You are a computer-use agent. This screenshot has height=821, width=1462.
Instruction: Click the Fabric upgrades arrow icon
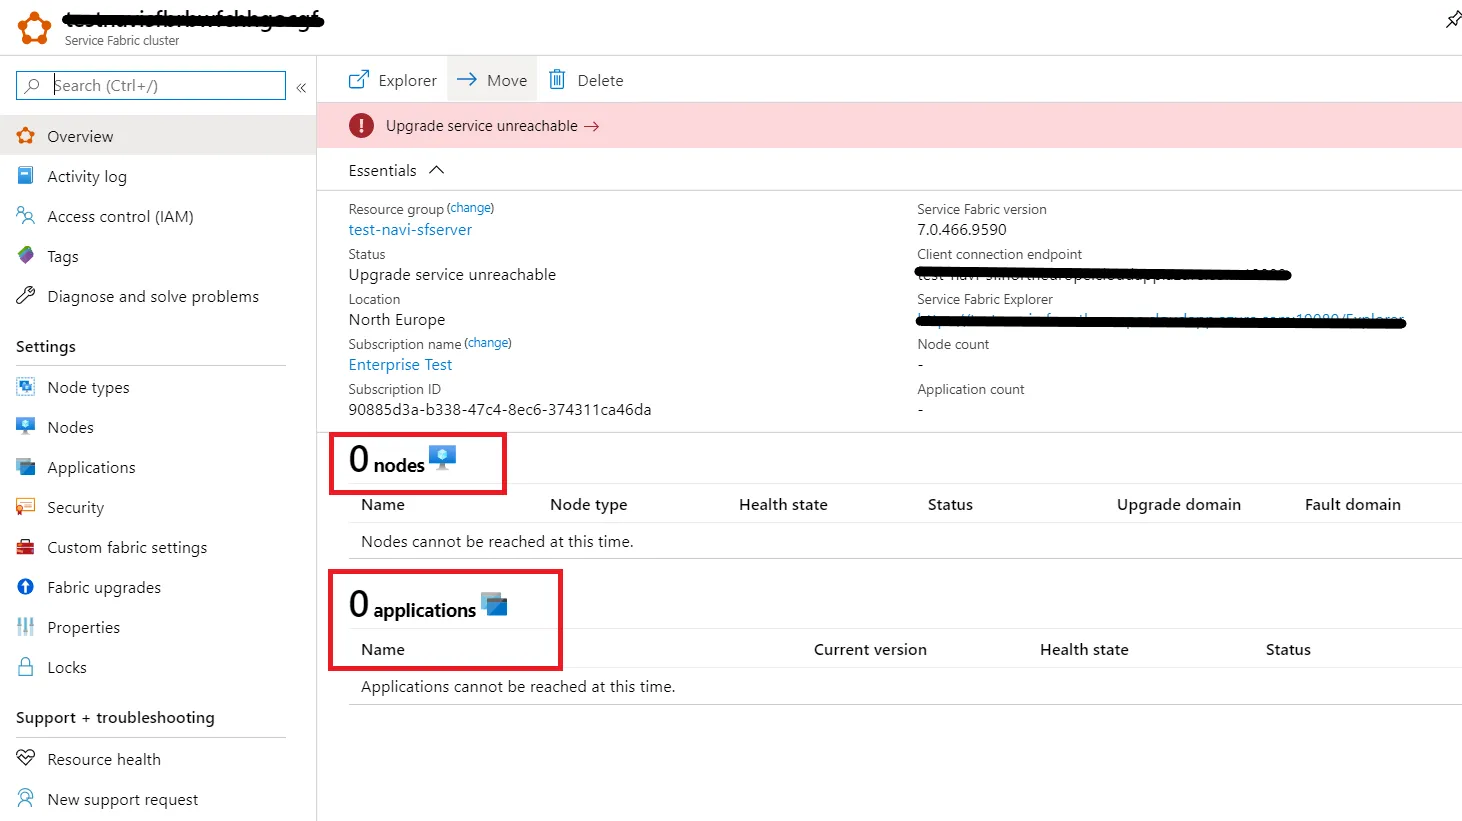[x=26, y=587]
